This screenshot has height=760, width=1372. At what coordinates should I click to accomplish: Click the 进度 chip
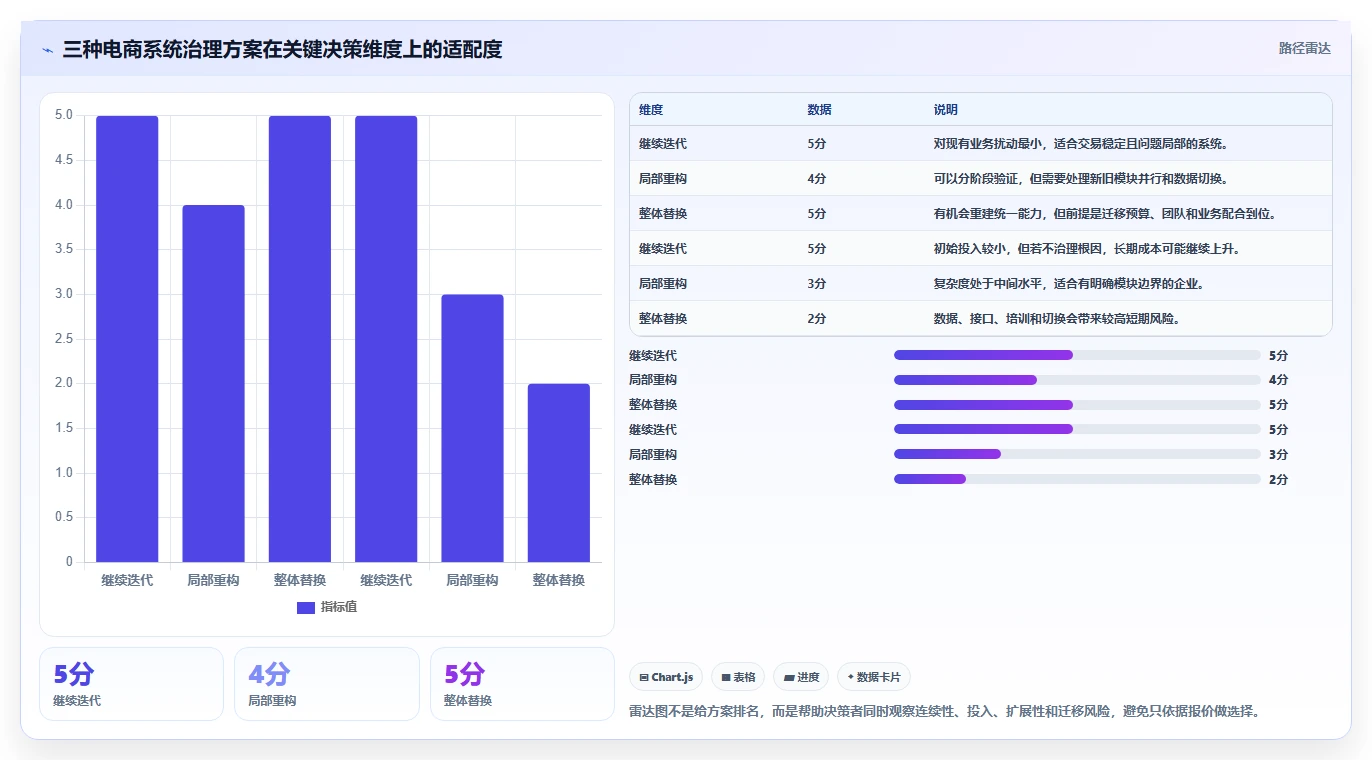[801, 677]
